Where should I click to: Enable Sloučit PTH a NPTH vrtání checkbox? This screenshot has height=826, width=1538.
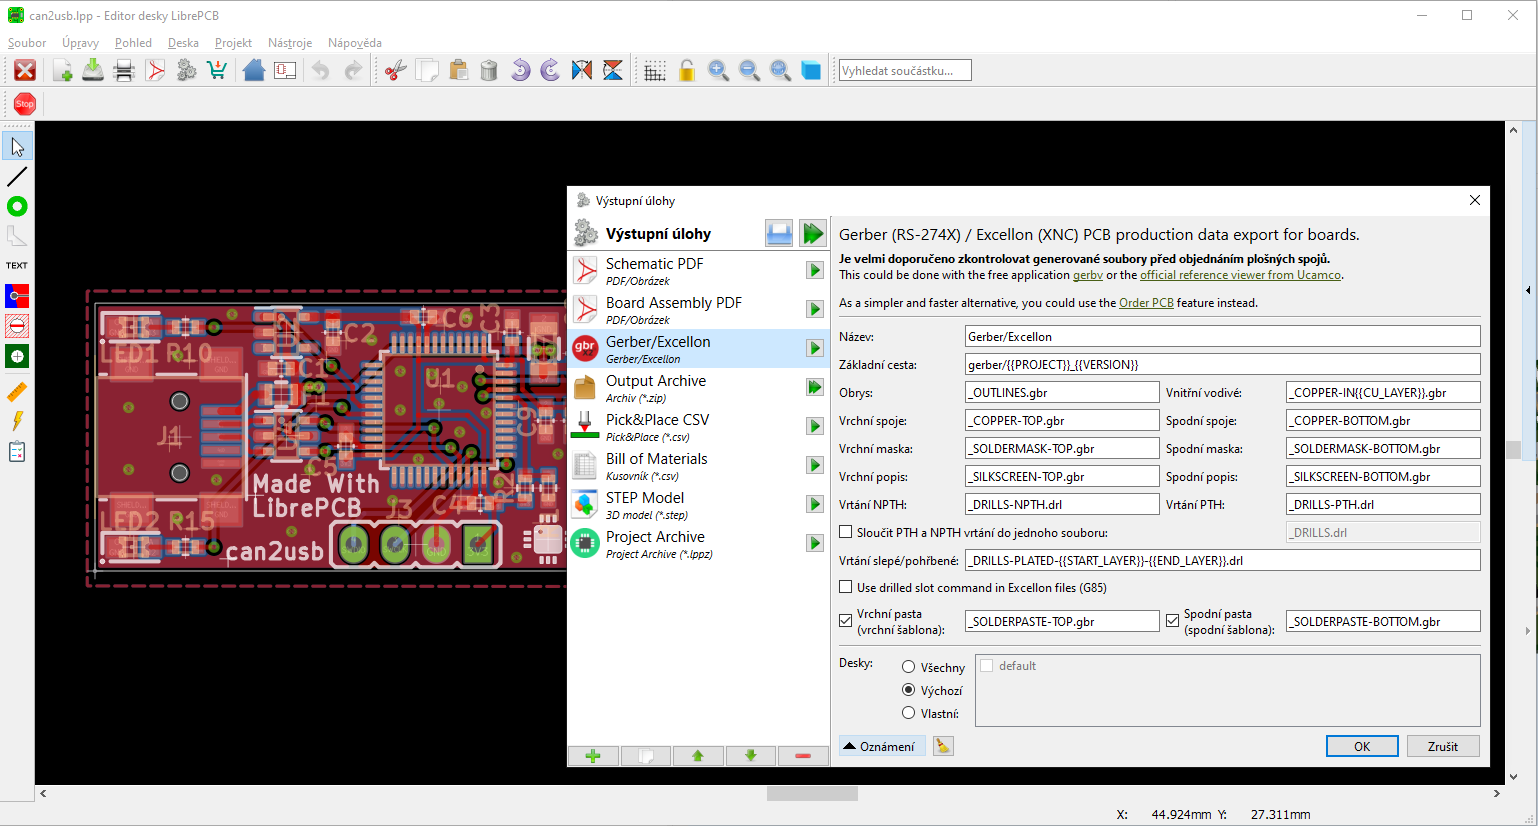[846, 532]
